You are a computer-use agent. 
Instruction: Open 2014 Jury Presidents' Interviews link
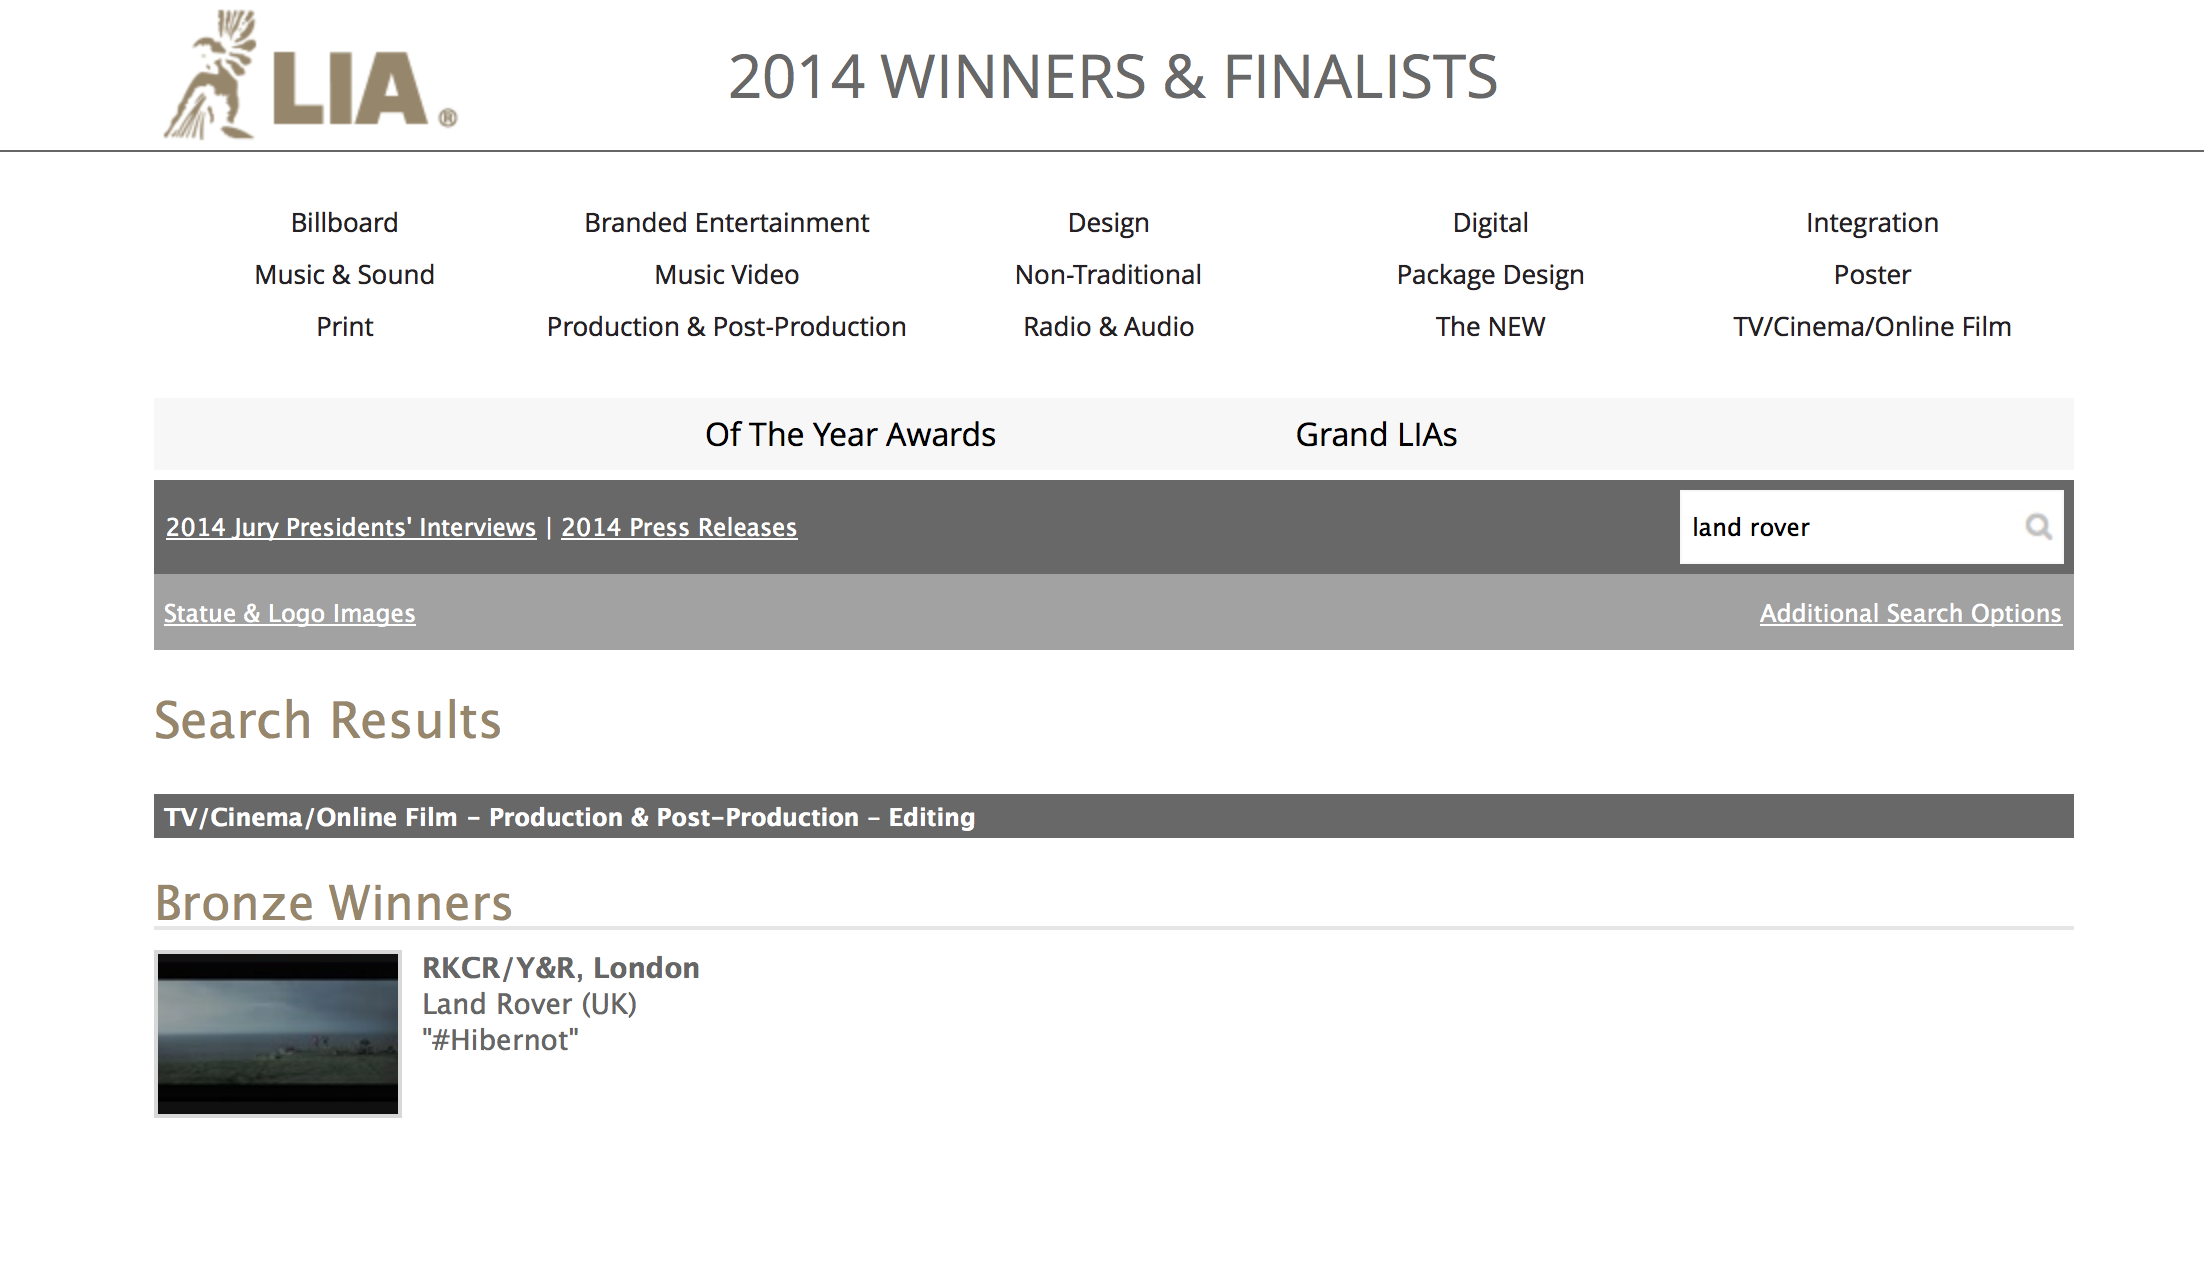pos(351,527)
